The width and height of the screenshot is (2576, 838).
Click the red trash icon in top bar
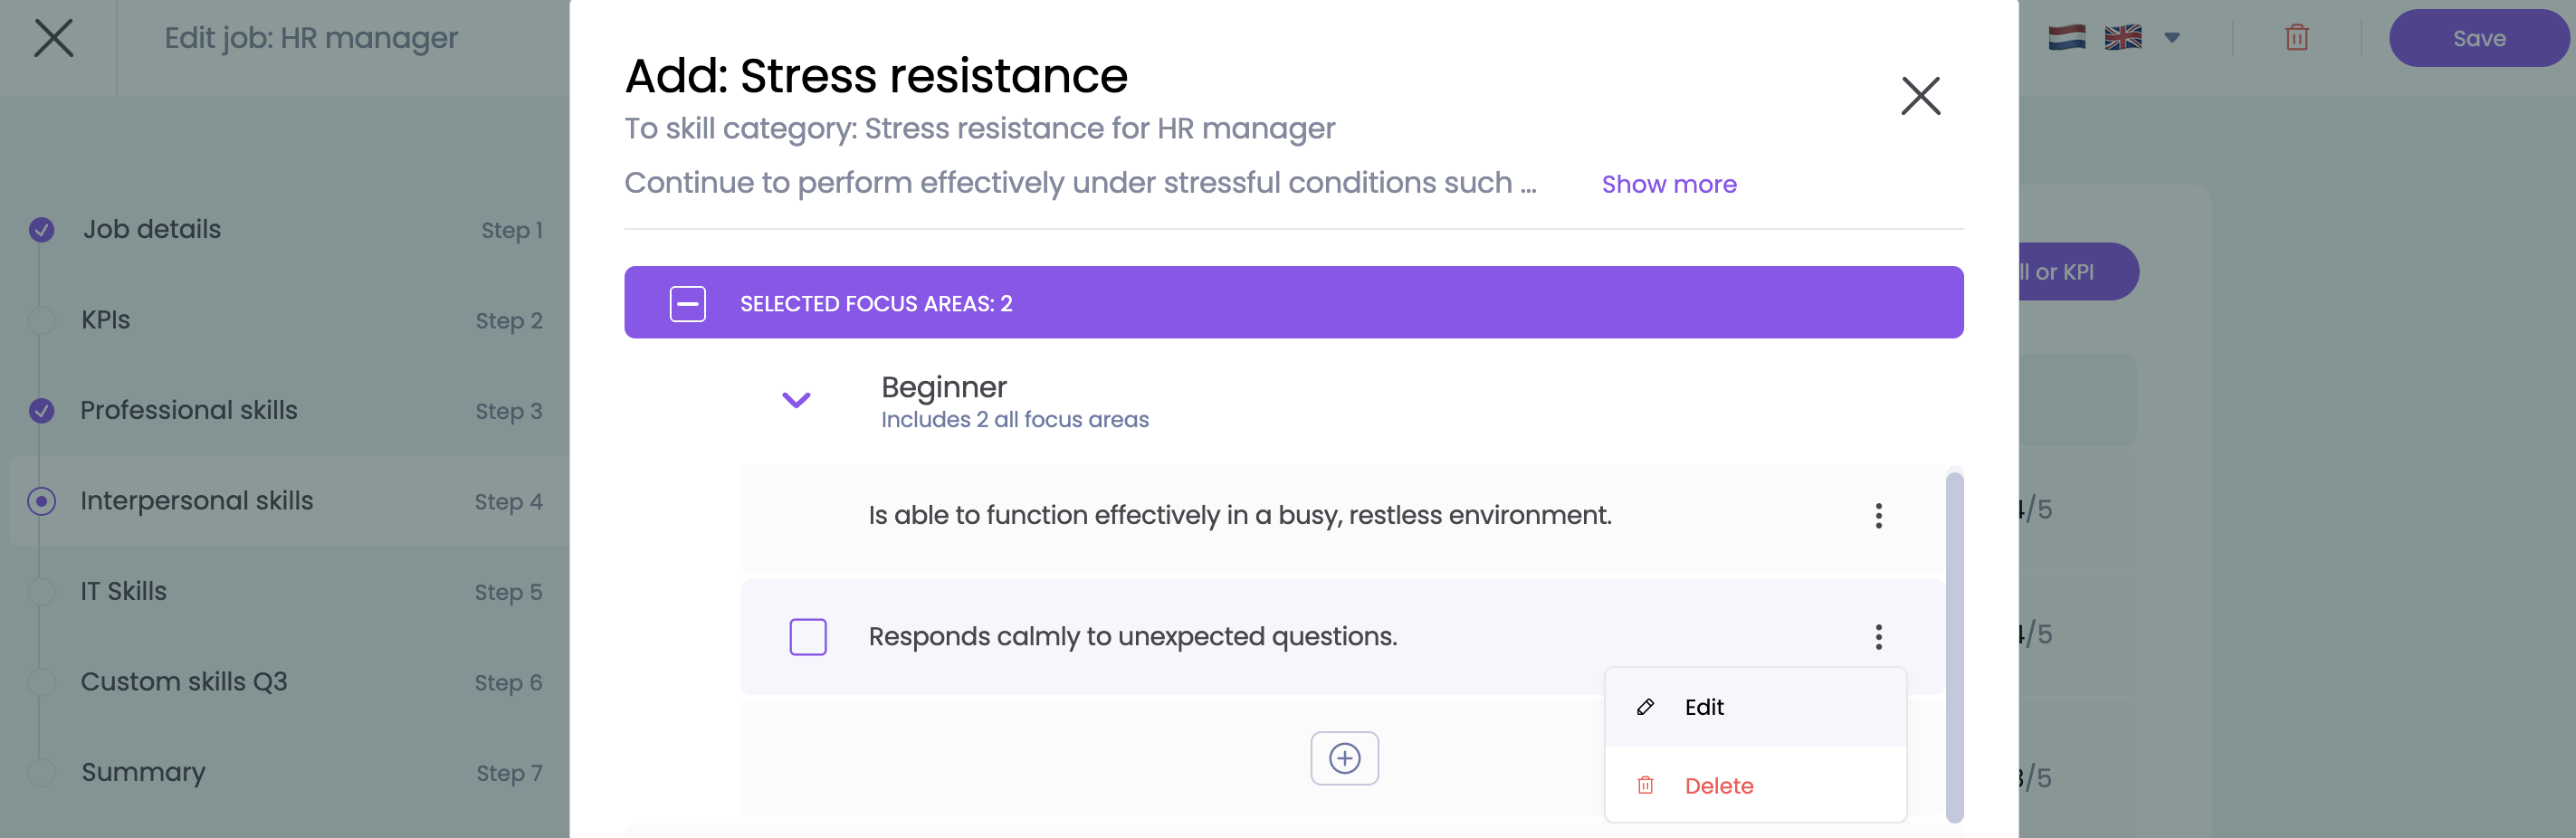pos(2296,38)
